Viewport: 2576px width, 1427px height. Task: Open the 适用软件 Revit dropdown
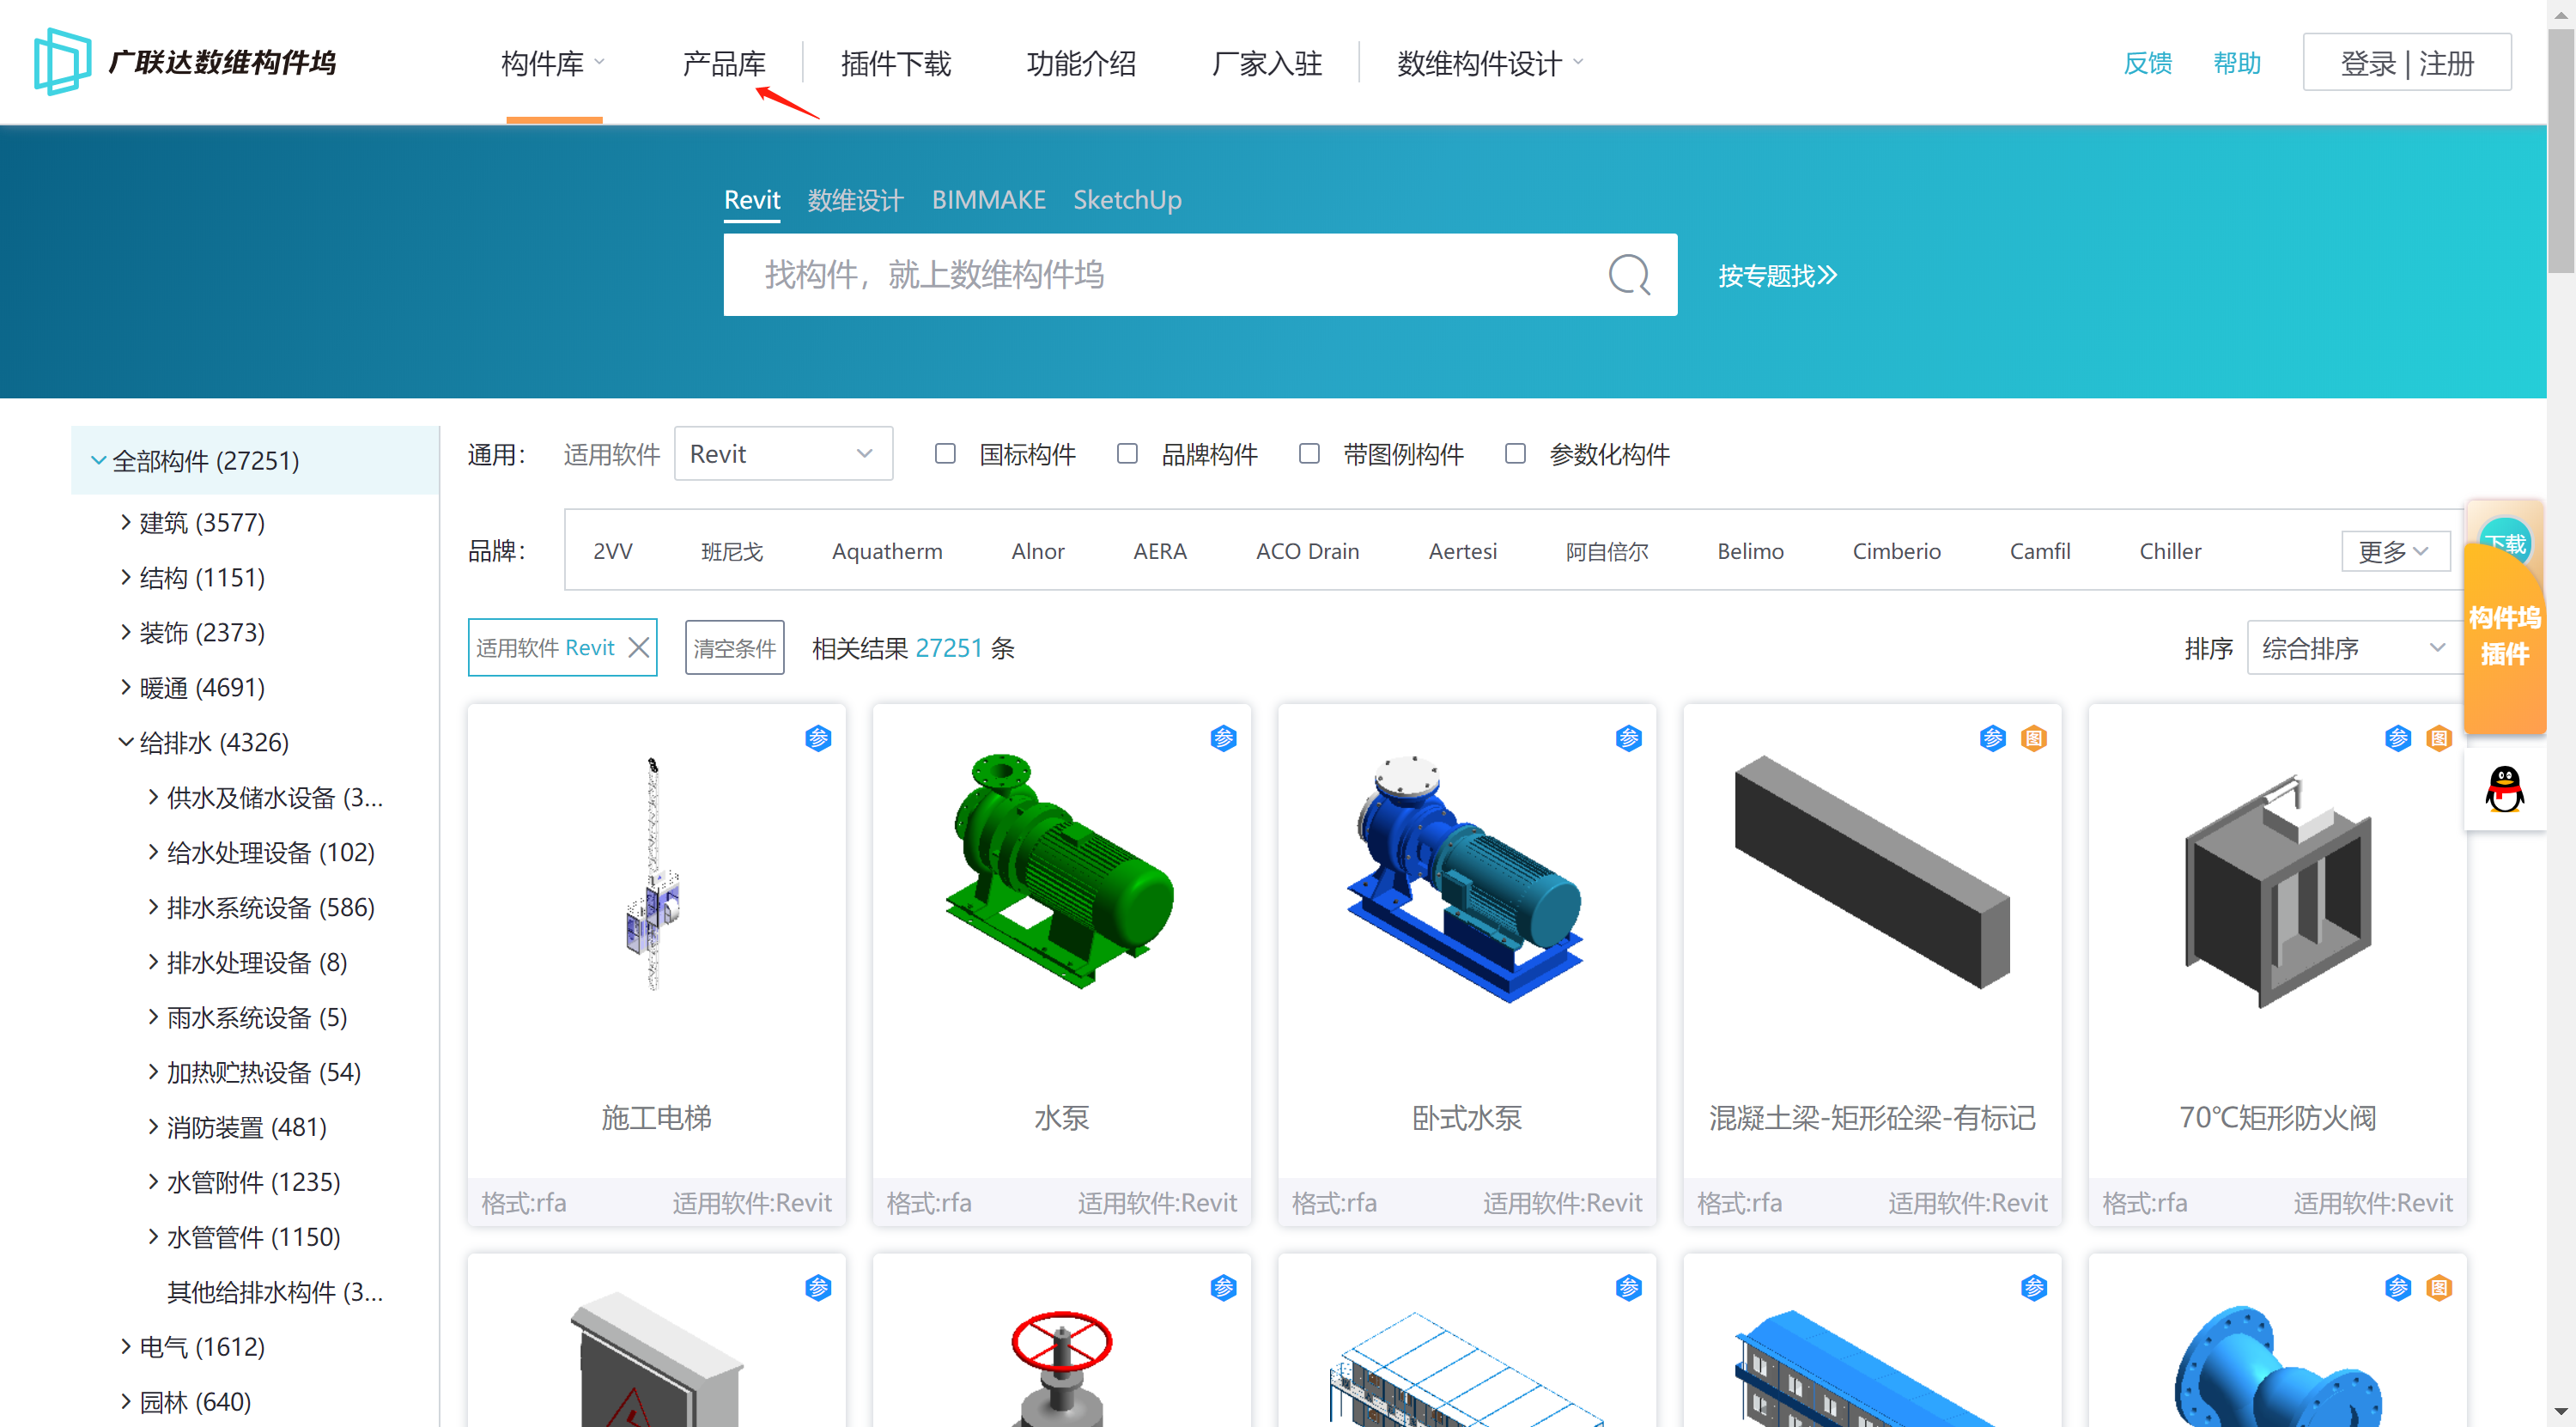(783, 454)
